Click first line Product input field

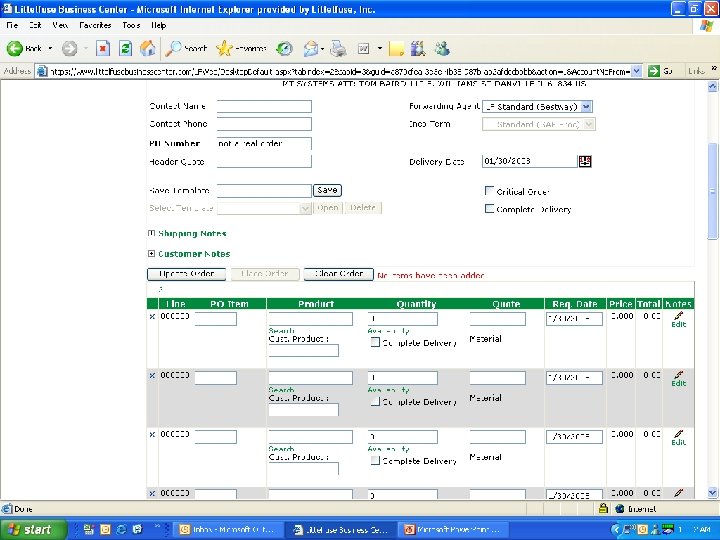pos(310,319)
